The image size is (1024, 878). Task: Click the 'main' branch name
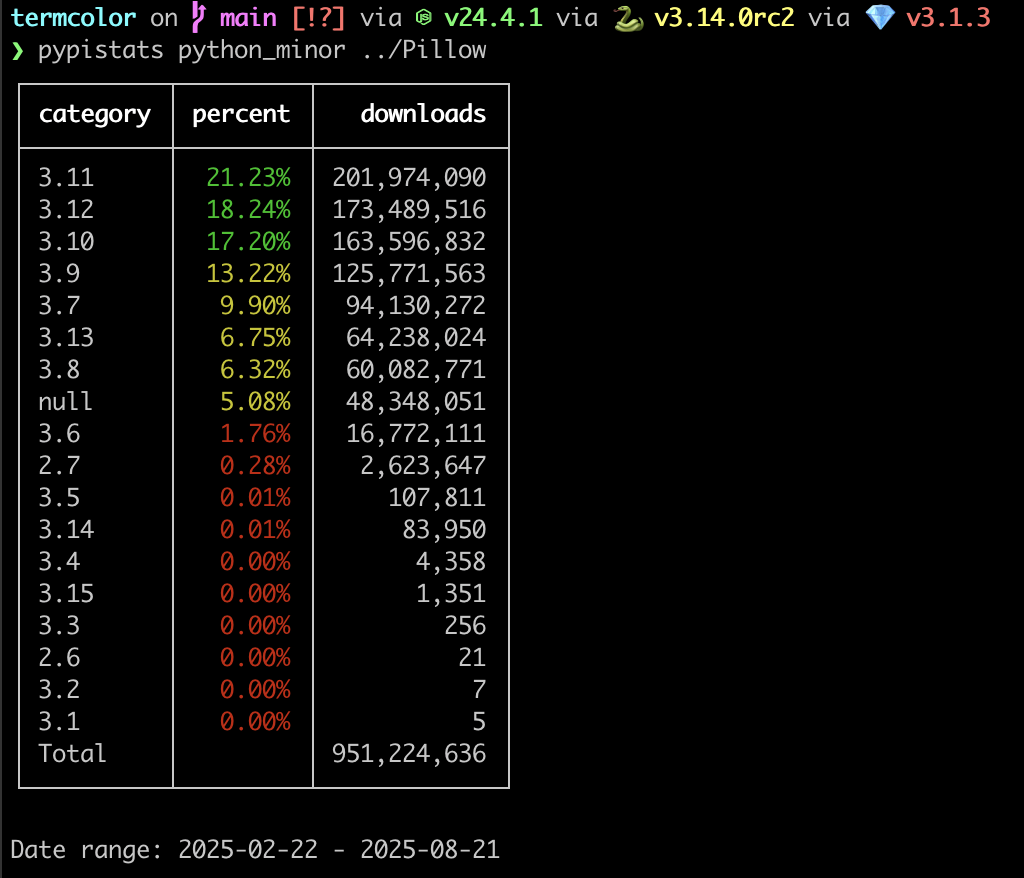tap(248, 18)
